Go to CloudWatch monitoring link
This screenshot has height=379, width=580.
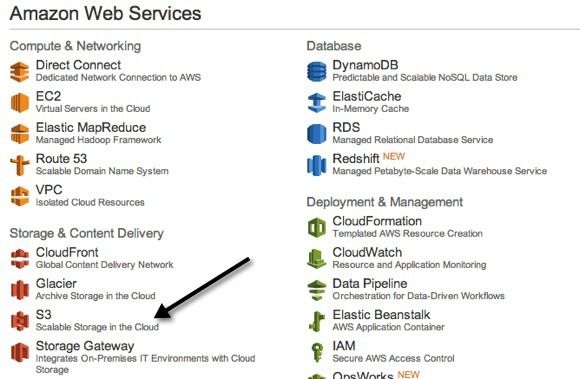click(x=367, y=253)
